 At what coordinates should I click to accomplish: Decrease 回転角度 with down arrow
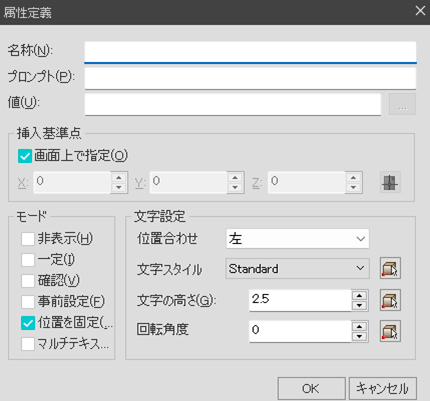point(359,336)
